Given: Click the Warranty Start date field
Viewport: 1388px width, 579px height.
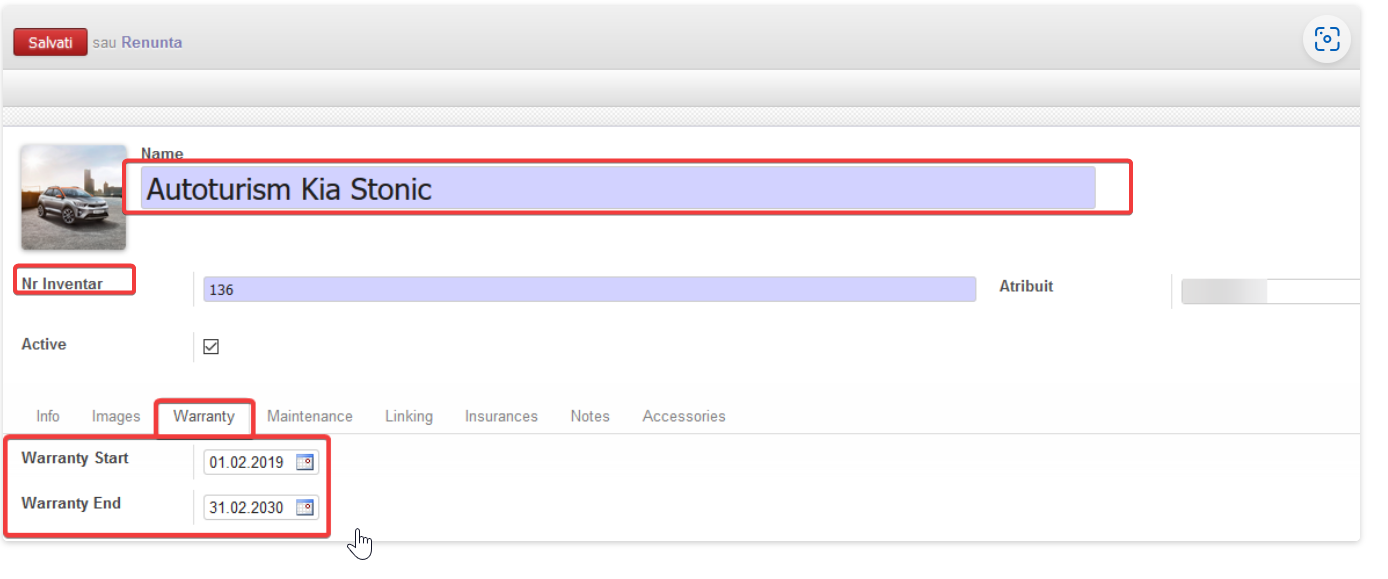Looking at the screenshot, I should (x=248, y=463).
